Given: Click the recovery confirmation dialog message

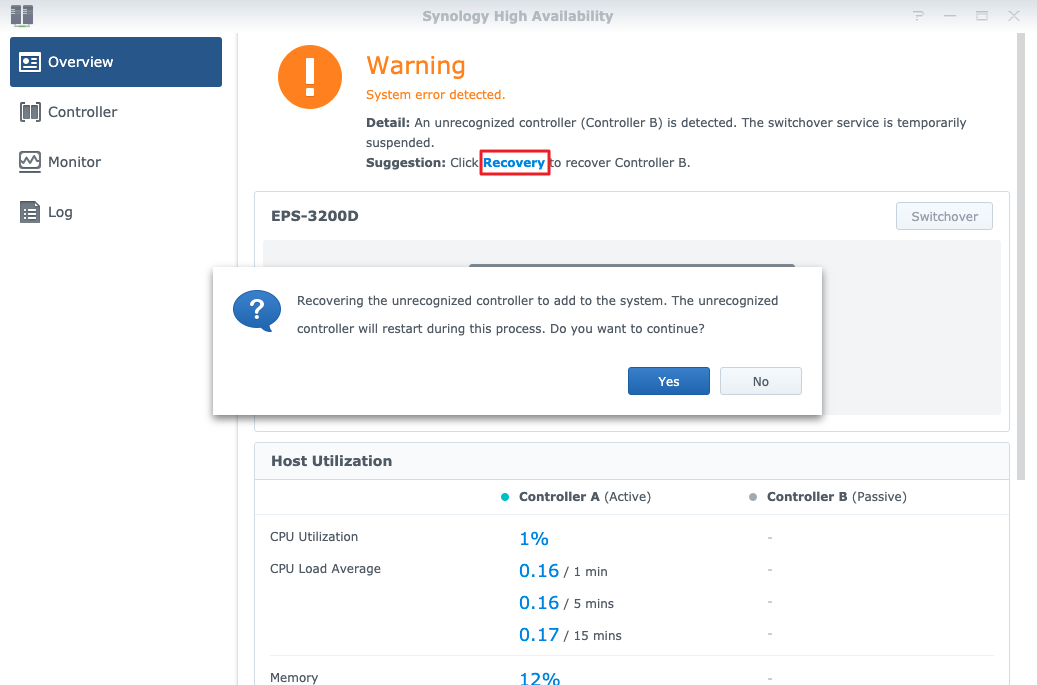Looking at the screenshot, I should point(538,315).
